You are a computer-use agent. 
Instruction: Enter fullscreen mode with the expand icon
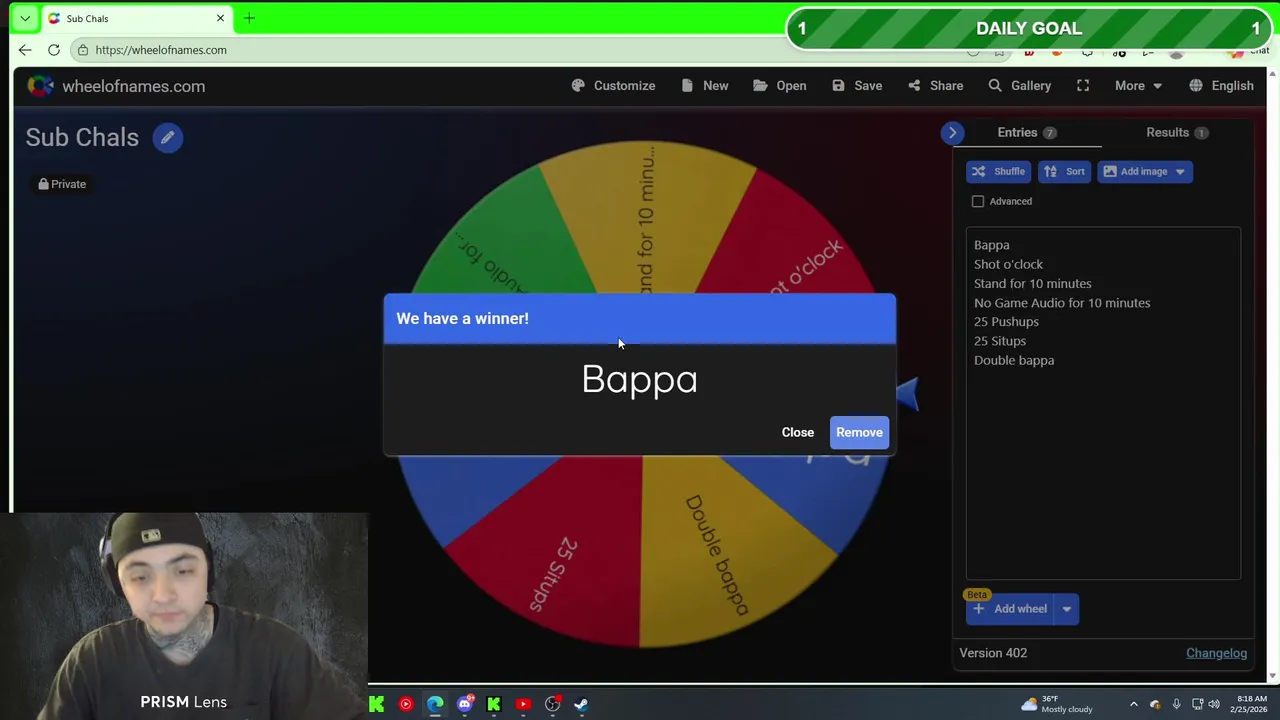[1083, 86]
